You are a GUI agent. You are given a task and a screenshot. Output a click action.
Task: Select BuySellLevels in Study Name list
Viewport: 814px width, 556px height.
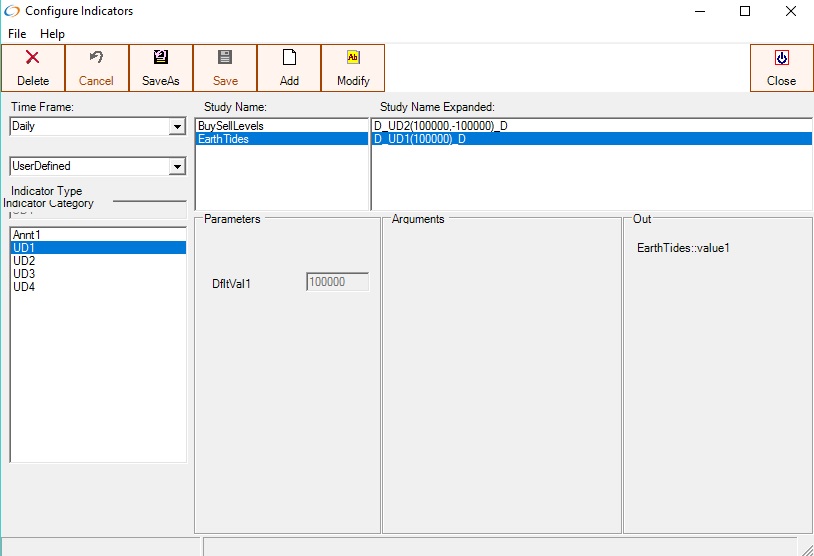231,126
